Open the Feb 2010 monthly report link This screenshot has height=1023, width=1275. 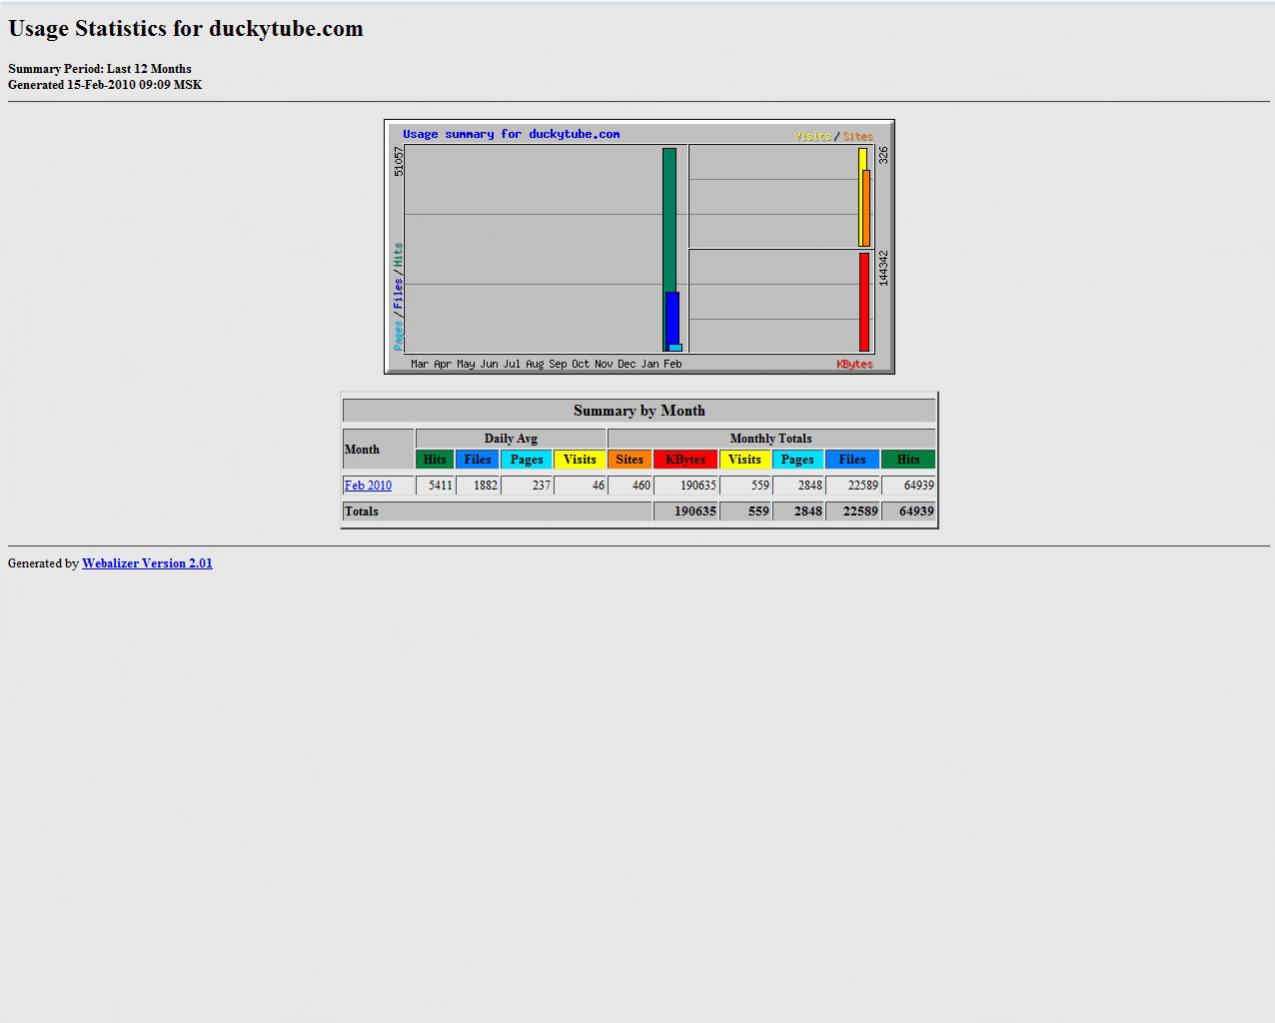(x=368, y=486)
